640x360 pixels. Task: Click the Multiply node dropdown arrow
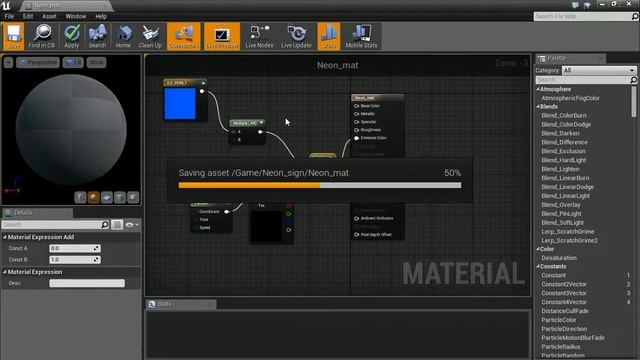261,122
